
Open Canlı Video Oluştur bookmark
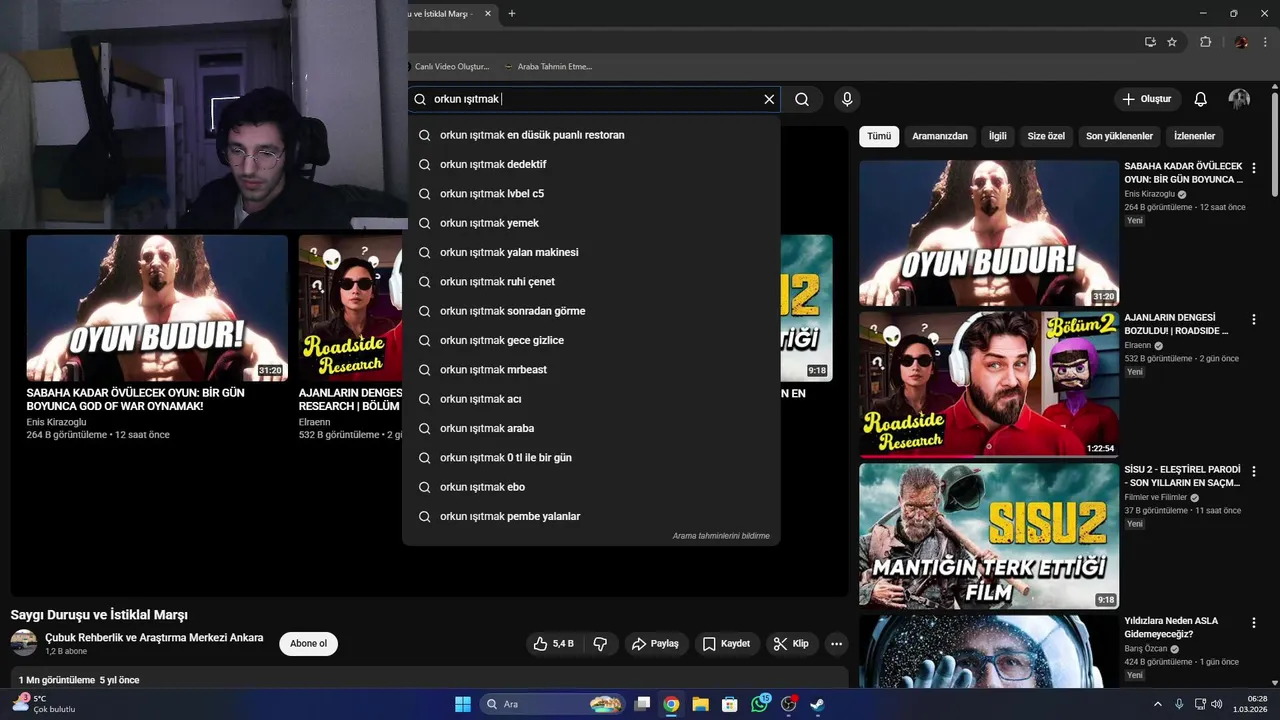pos(449,67)
